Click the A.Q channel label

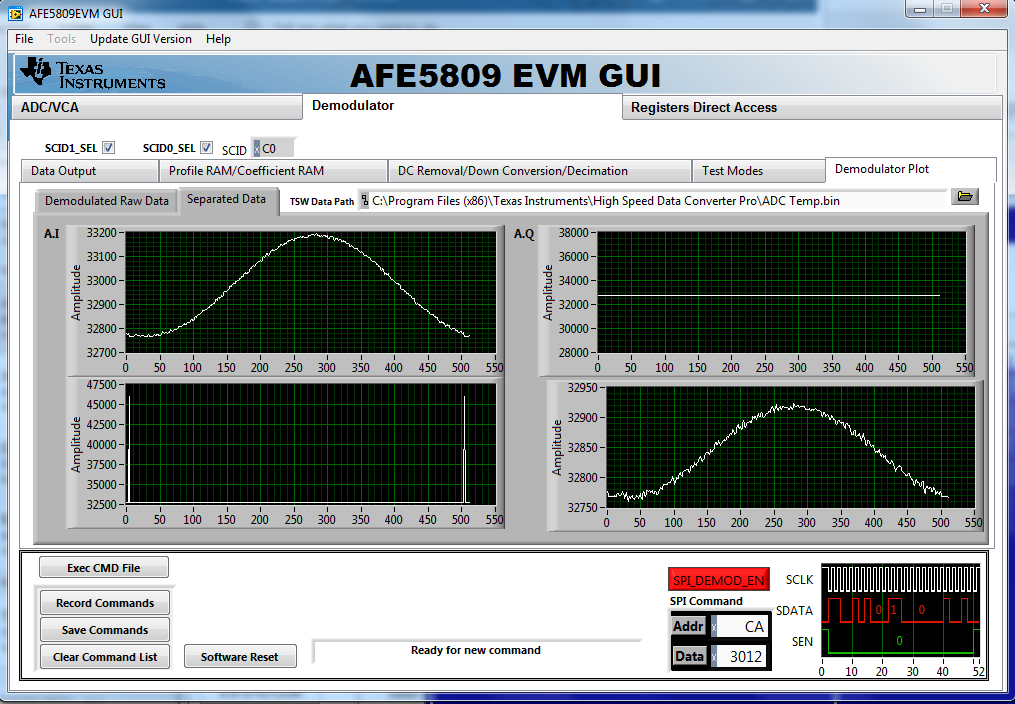coord(524,234)
